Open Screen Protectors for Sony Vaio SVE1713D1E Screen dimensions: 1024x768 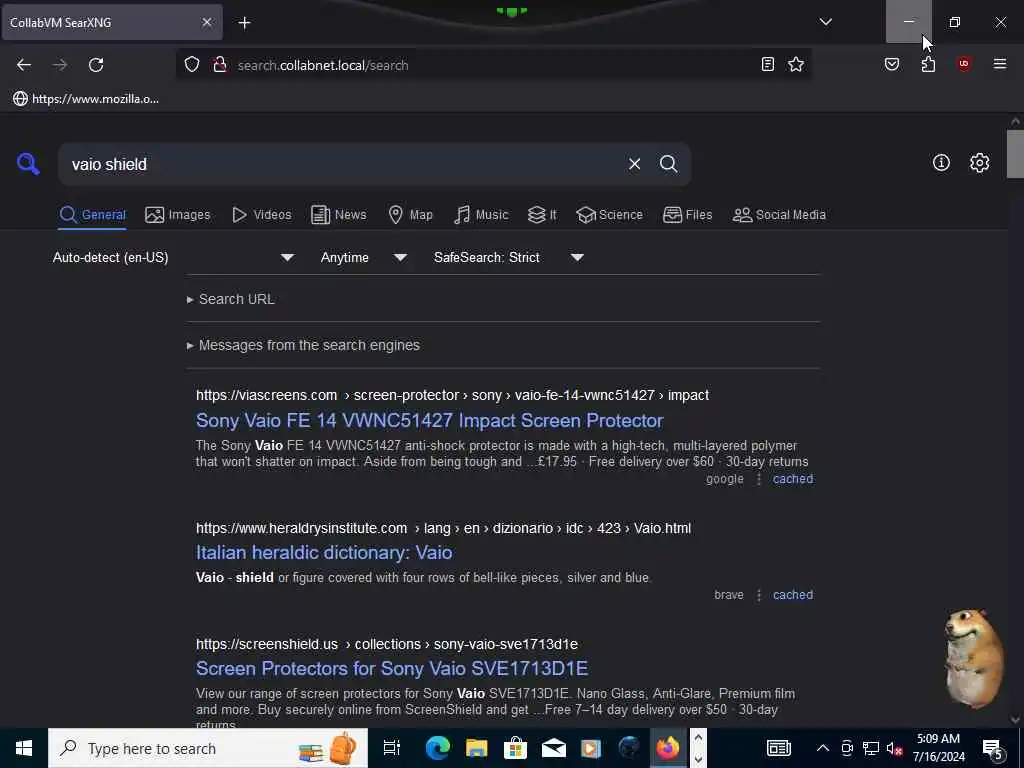pyautogui.click(x=392, y=669)
